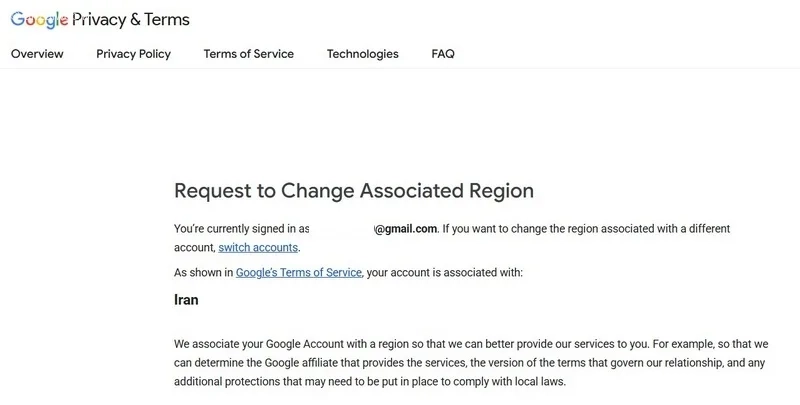Open the FAQ tab
Image resolution: width=800 pixels, height=405 pixels.
click(x=443, y=54)
